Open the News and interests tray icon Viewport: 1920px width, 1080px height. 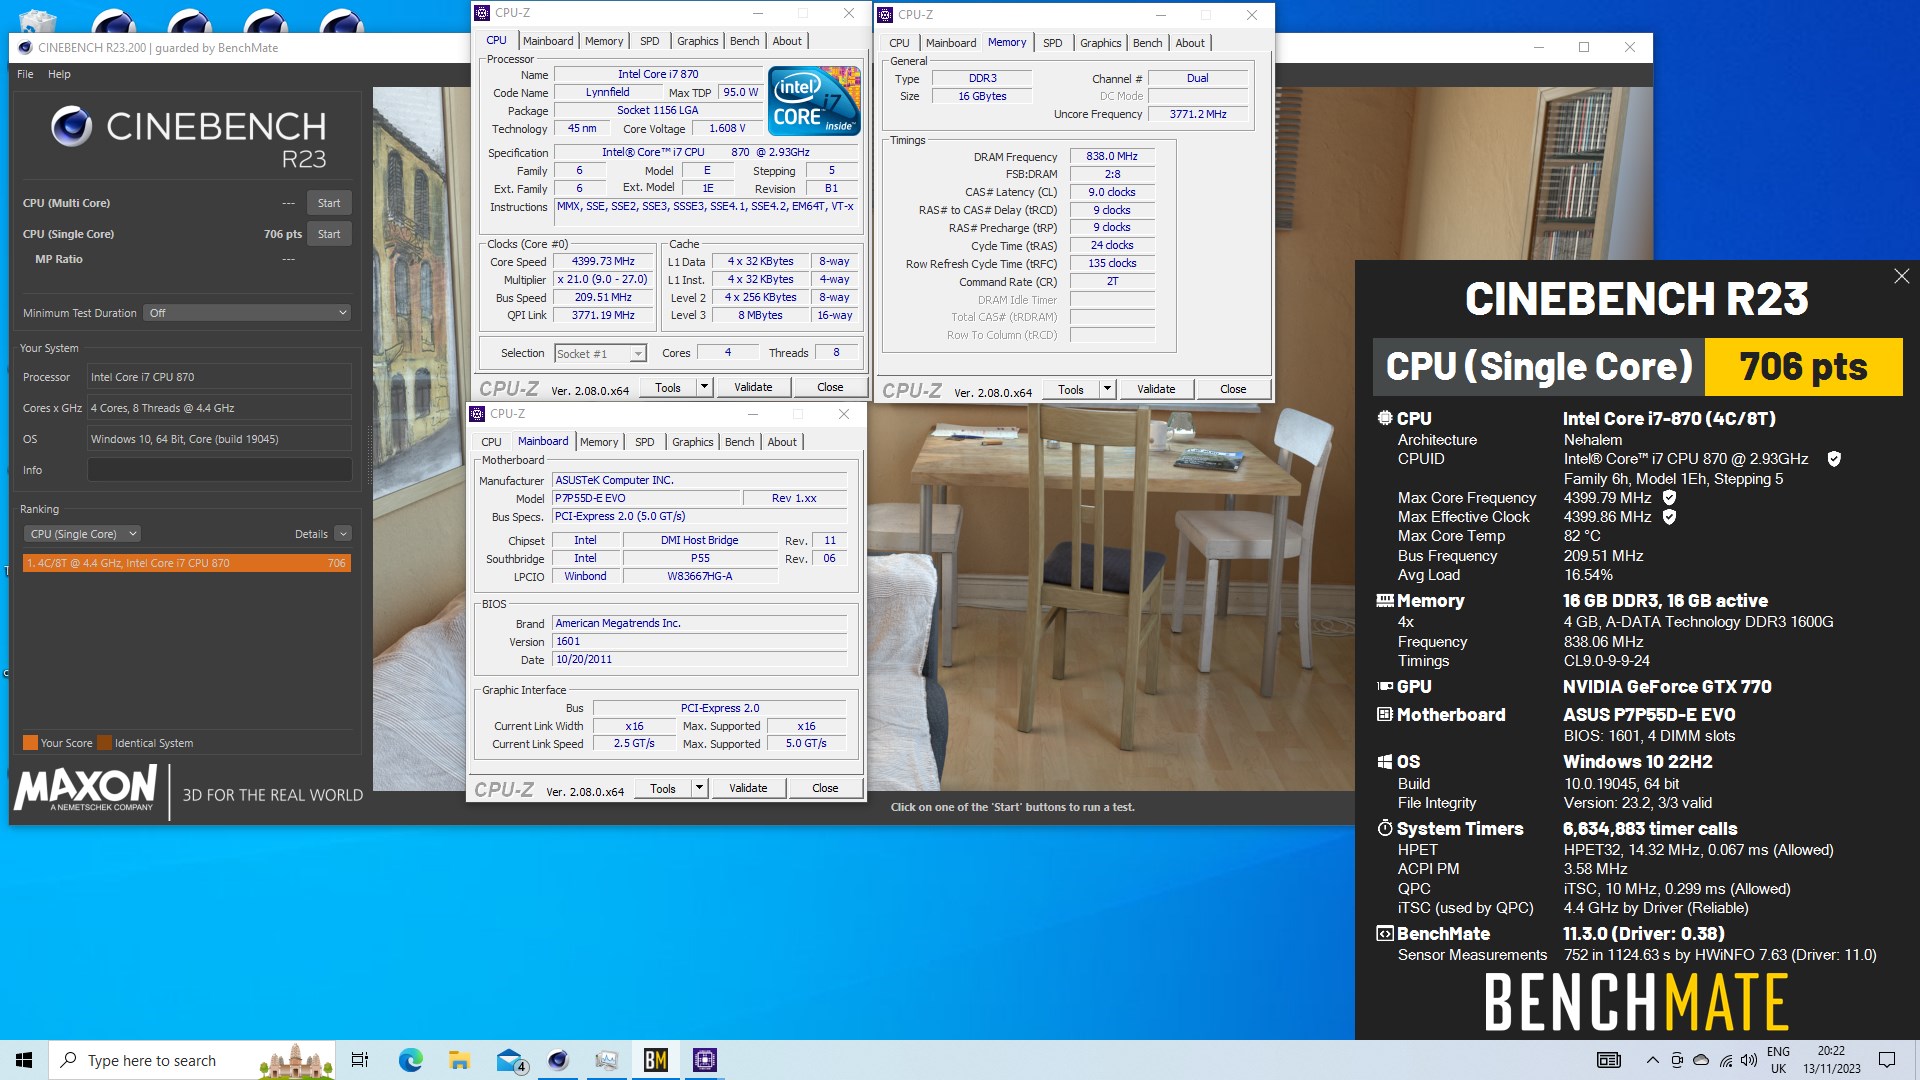1609,1060
